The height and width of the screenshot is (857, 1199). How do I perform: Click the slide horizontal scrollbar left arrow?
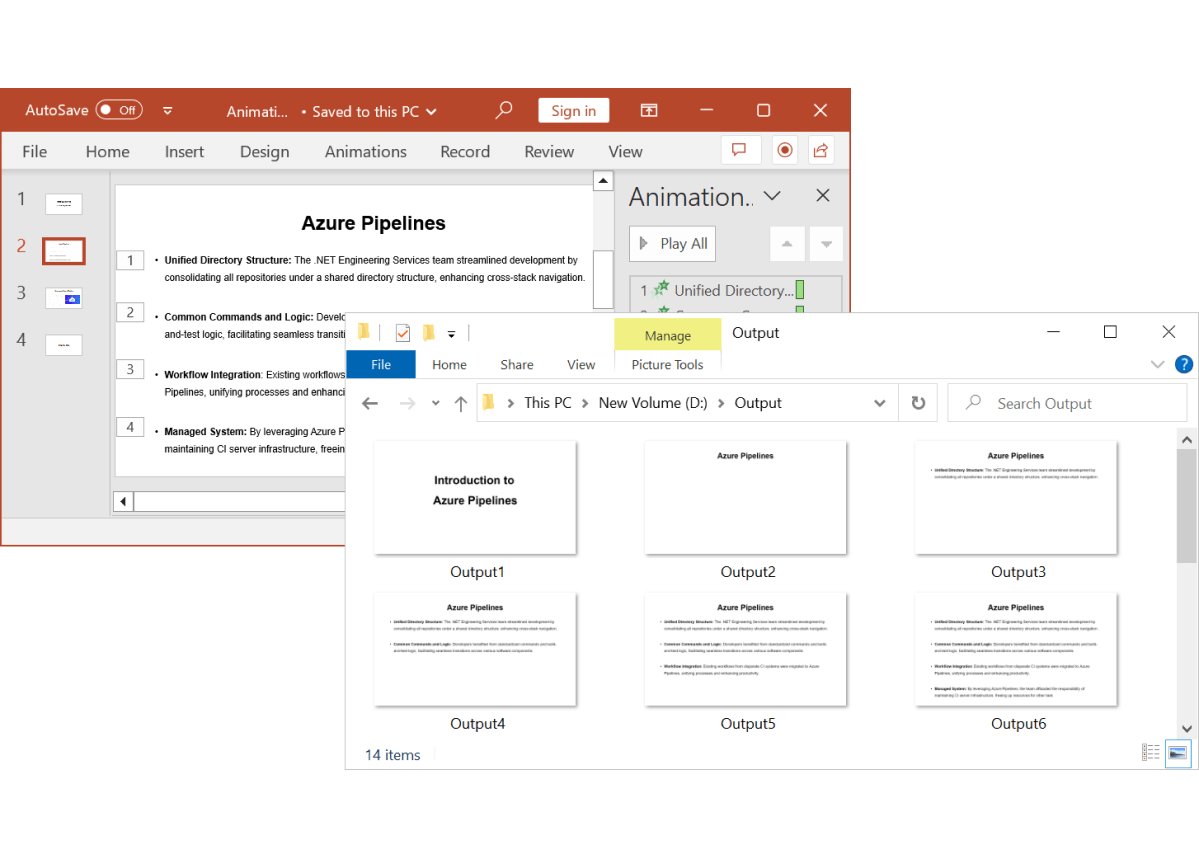123,502
